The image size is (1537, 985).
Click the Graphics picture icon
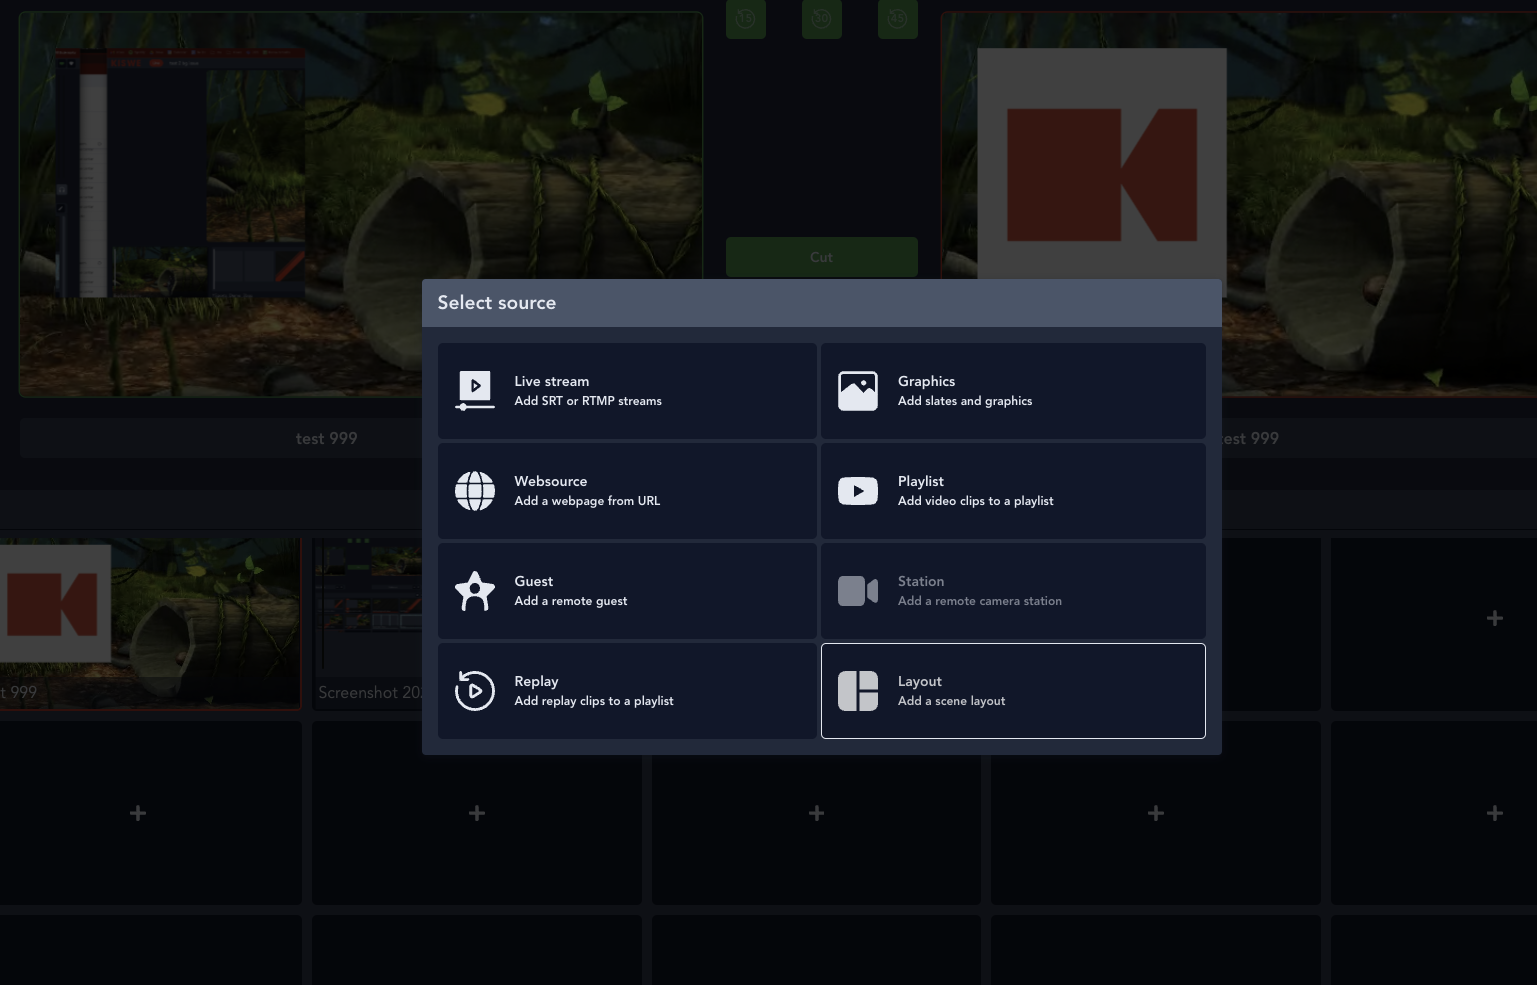click(x=858, y=391)
